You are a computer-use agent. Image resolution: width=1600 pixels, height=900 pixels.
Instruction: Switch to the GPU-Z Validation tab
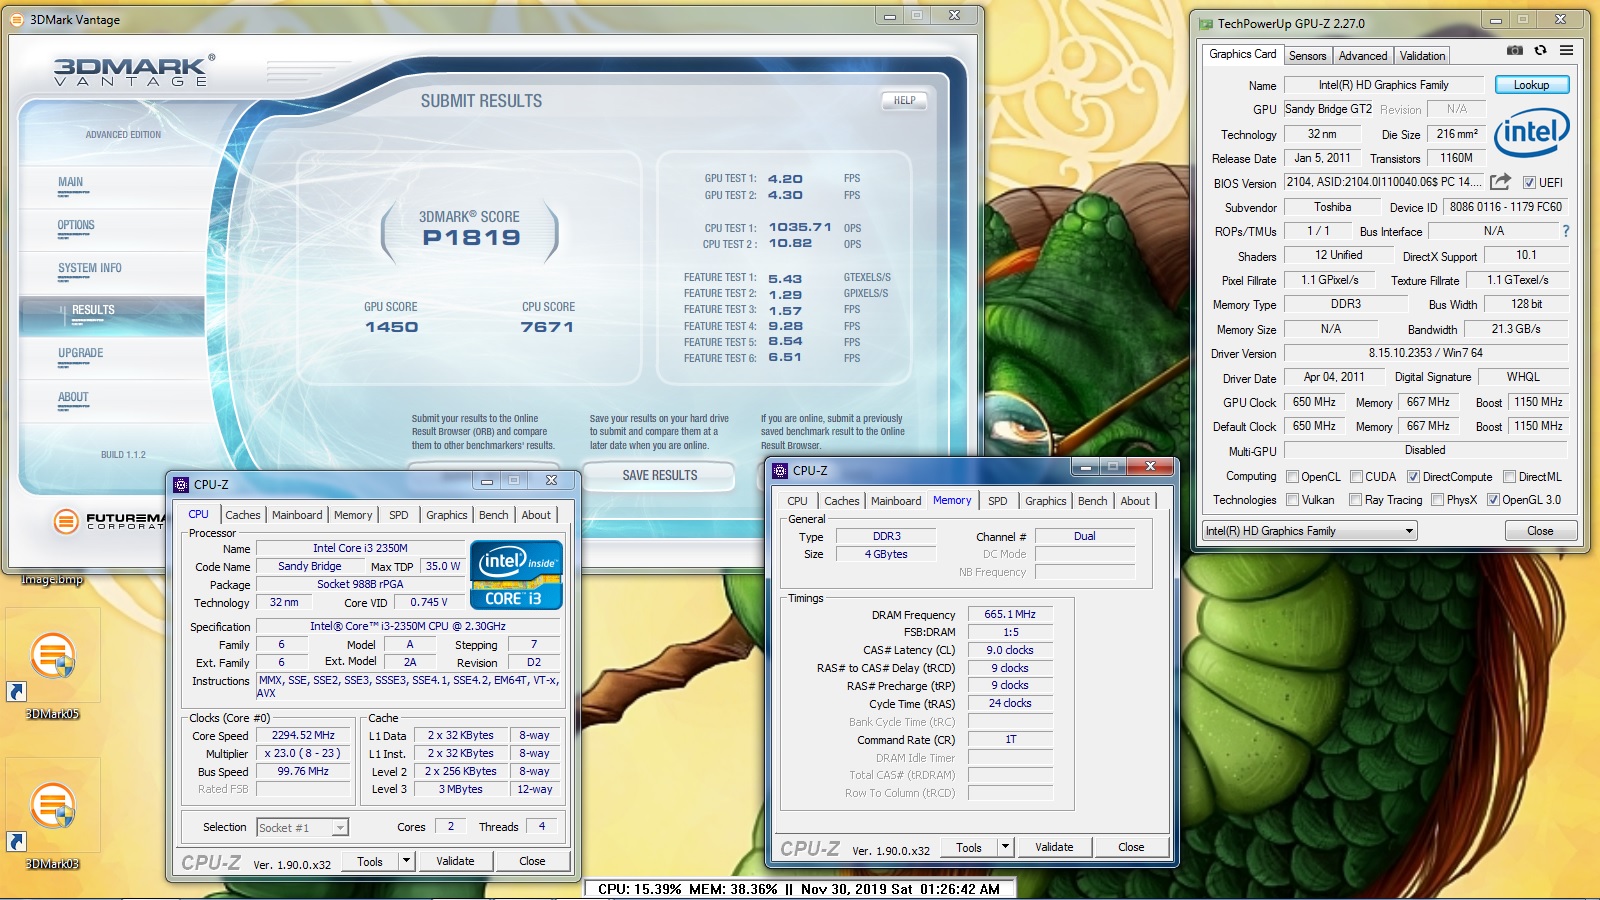1422,56
